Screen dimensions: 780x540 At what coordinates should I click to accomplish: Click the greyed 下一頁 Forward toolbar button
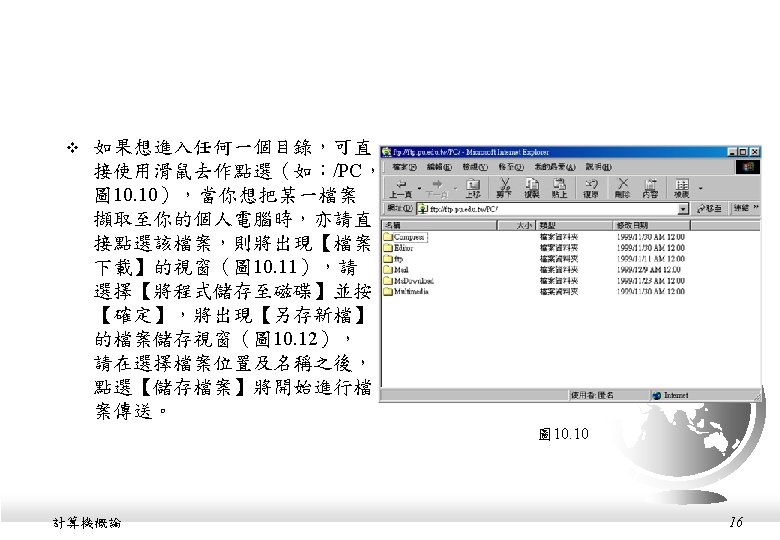tap(437, 188)
